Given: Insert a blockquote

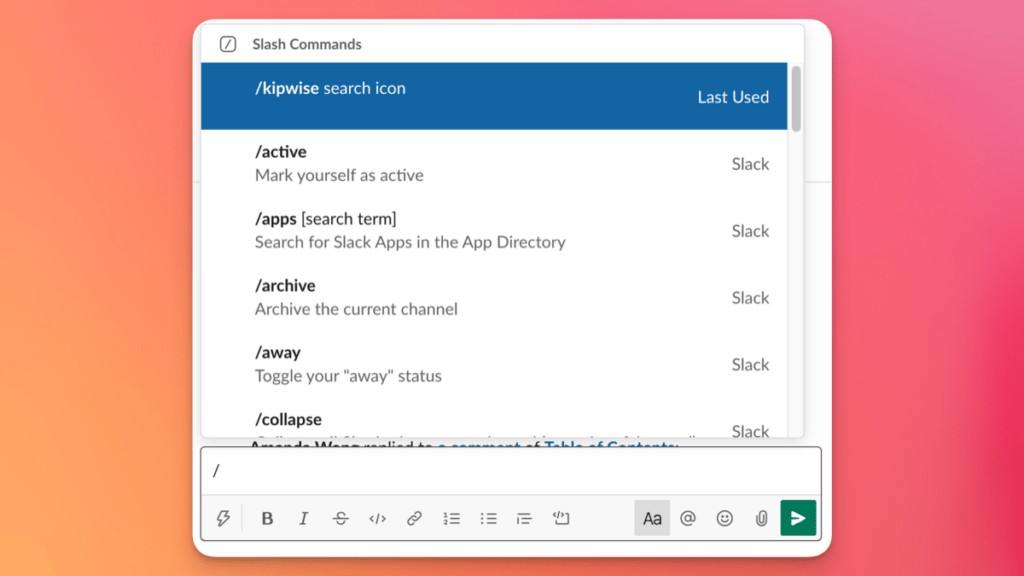Looking at the screenshot, I should coord(524,518).
